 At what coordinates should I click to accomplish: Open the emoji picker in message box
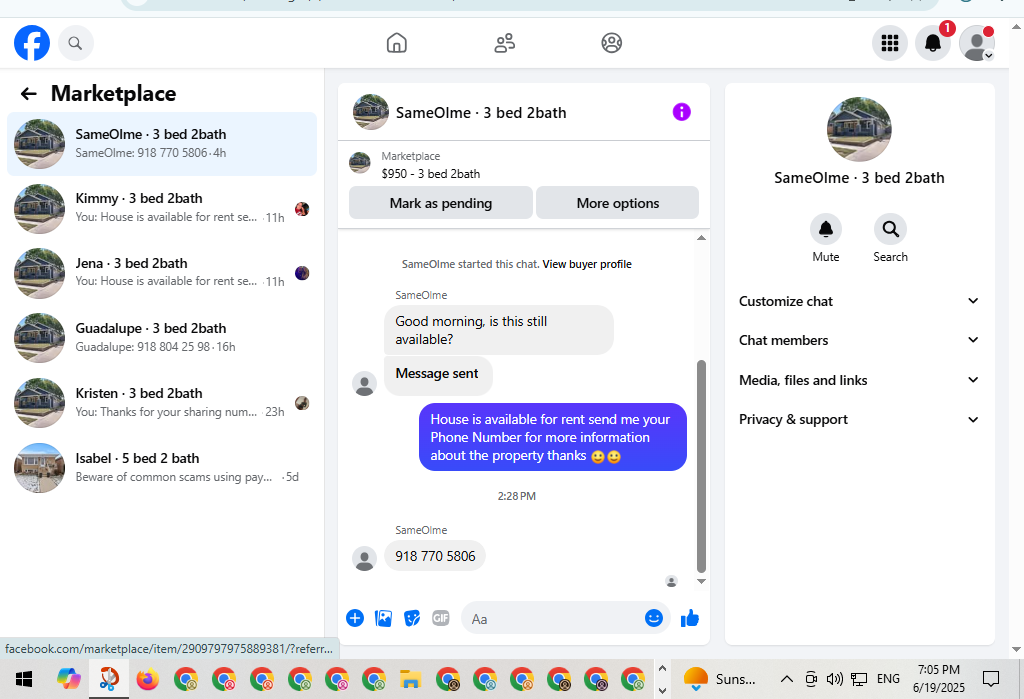pyautogui.click(x=654, y=618)
